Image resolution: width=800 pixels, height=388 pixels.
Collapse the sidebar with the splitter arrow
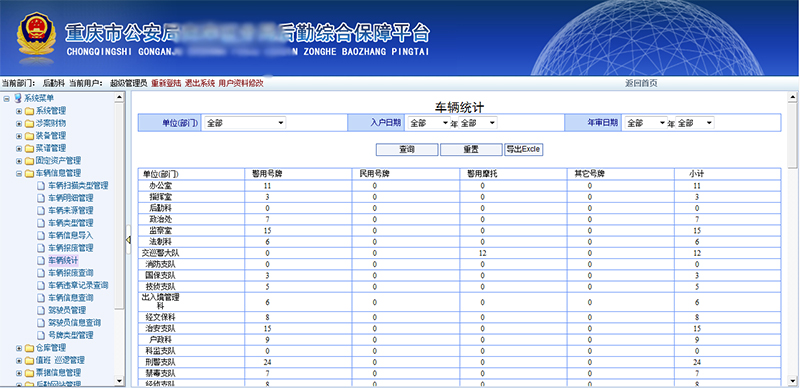pos(128,239)
